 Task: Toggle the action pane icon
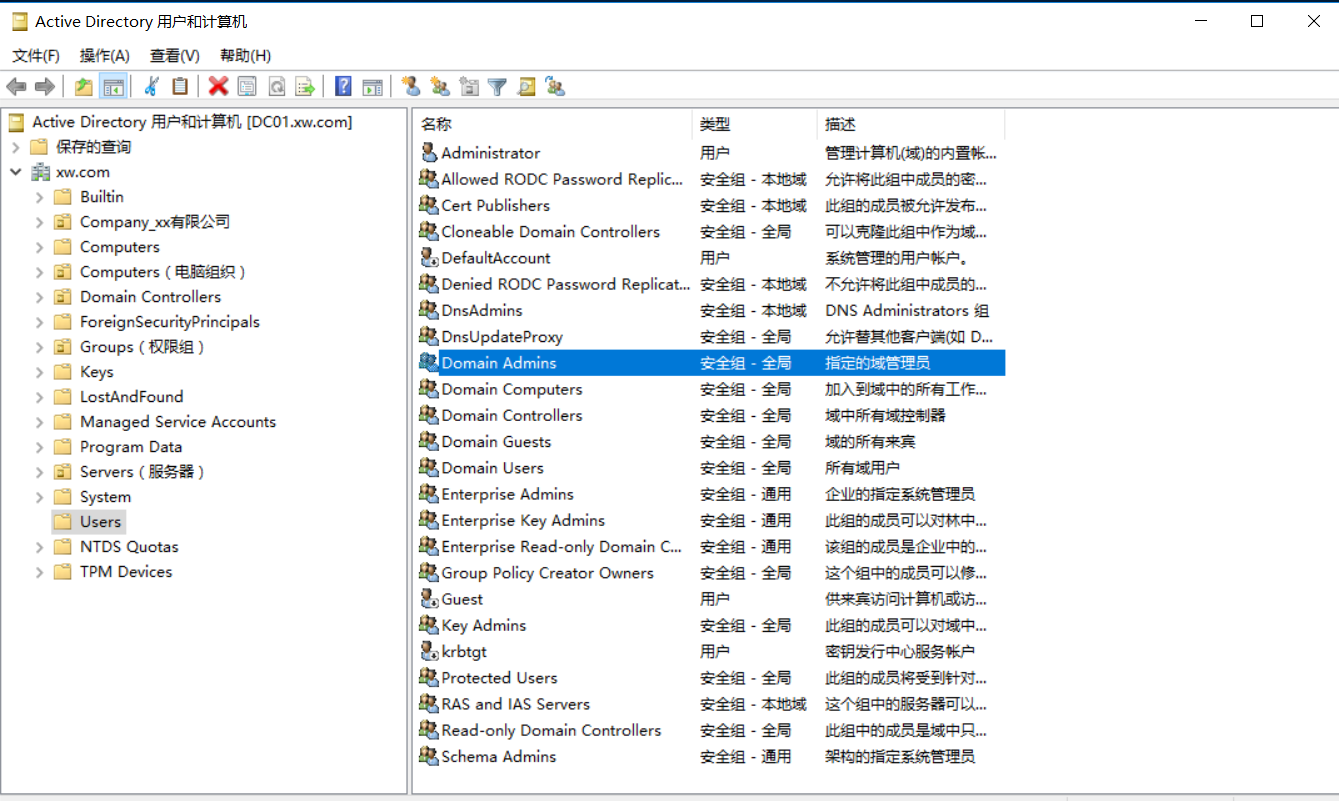[372, 87]
